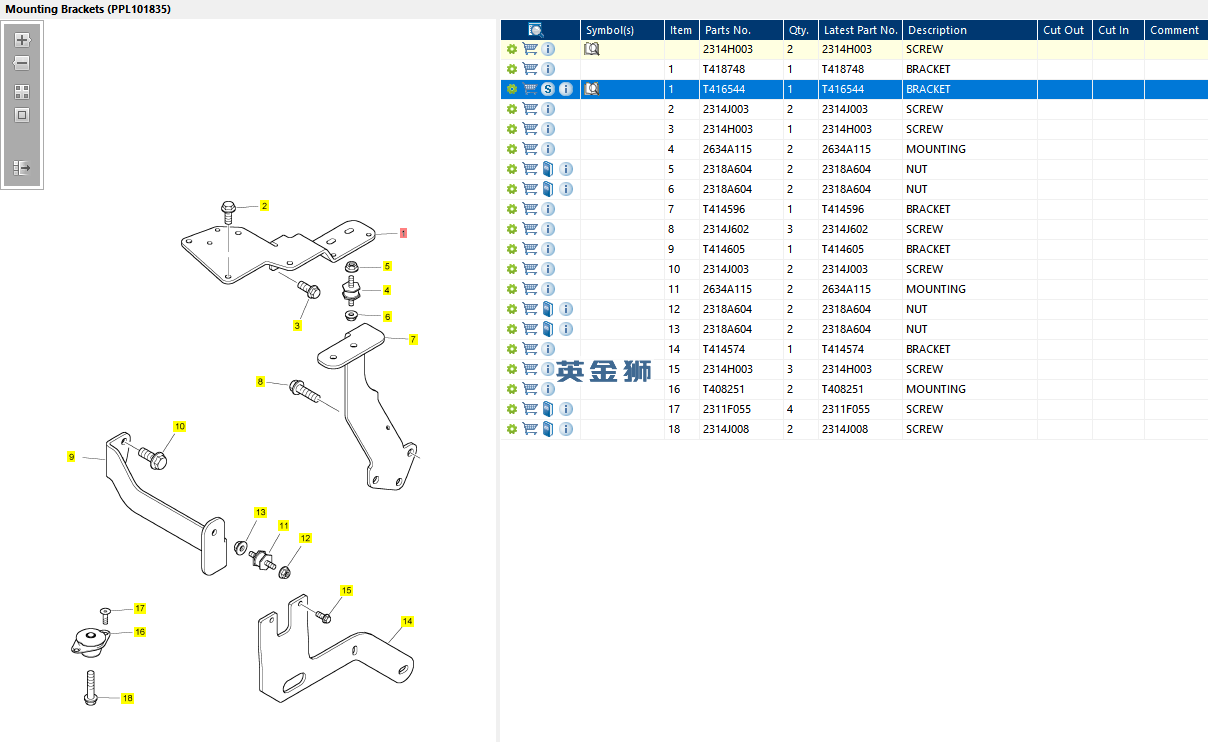This screenshot has height=742, width=1208.
Task: Open book symbol for T416544 row
Action: [592, 89]
